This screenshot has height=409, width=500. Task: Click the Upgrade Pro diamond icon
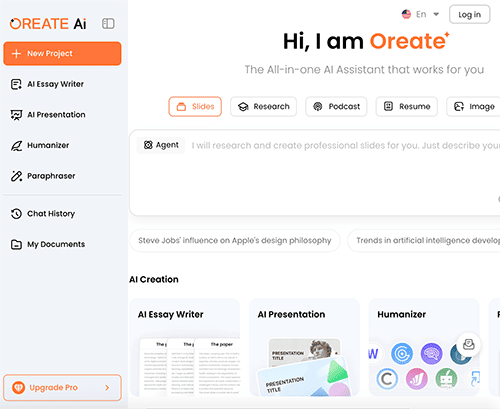pos(18,387)
